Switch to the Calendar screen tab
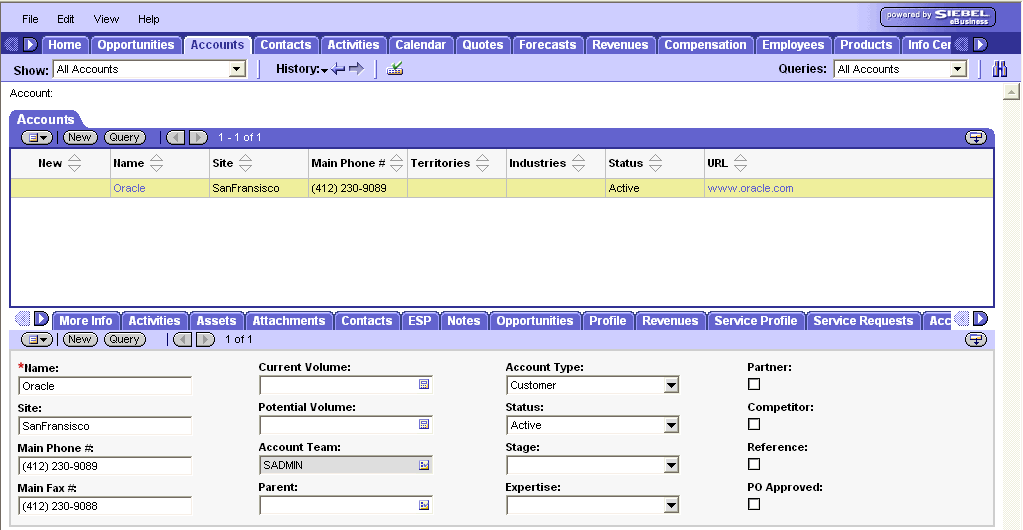 421,45
